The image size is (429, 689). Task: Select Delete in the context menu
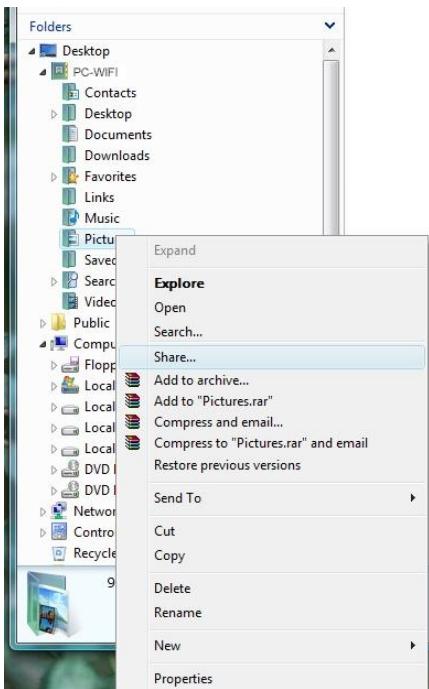273,588
